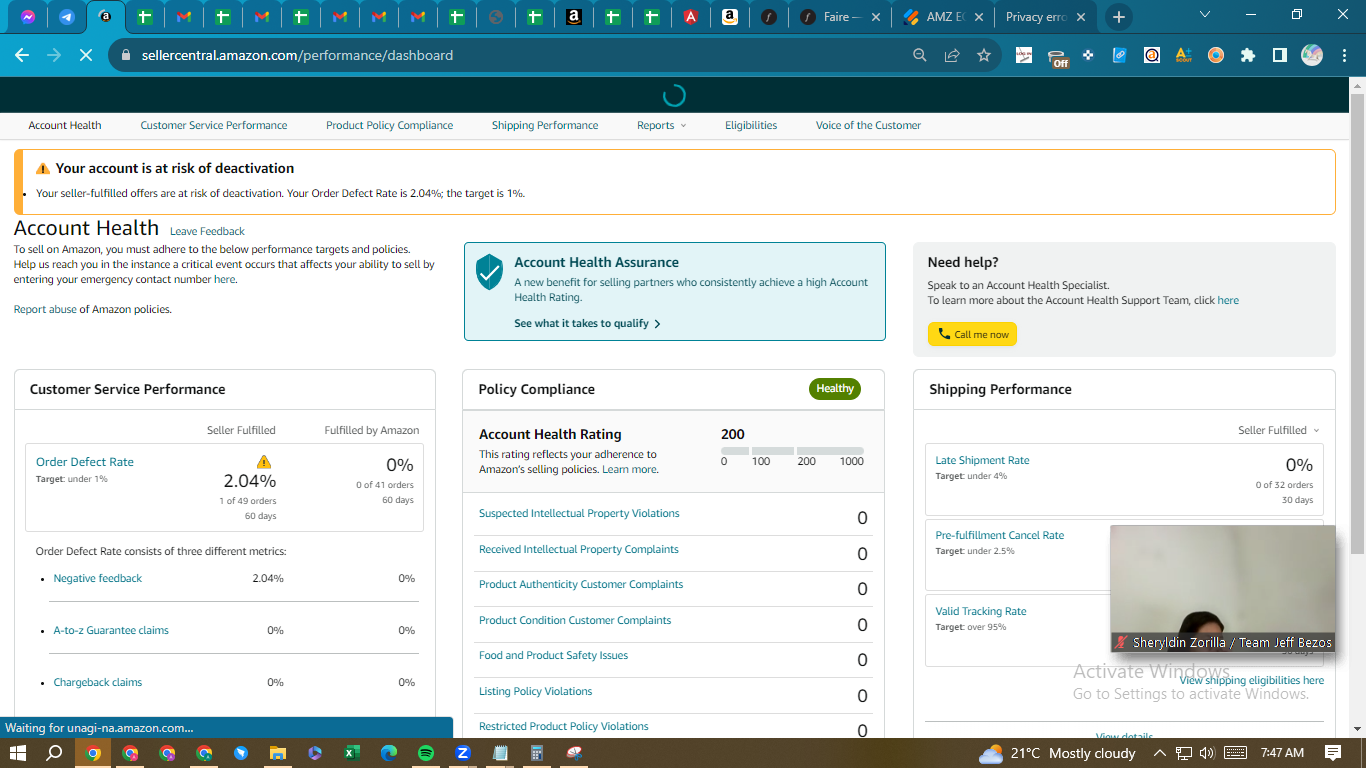Open the Chrome profile avatar
The height and width of the screenshot is (768, 1366).
(x=1312, y=55)
